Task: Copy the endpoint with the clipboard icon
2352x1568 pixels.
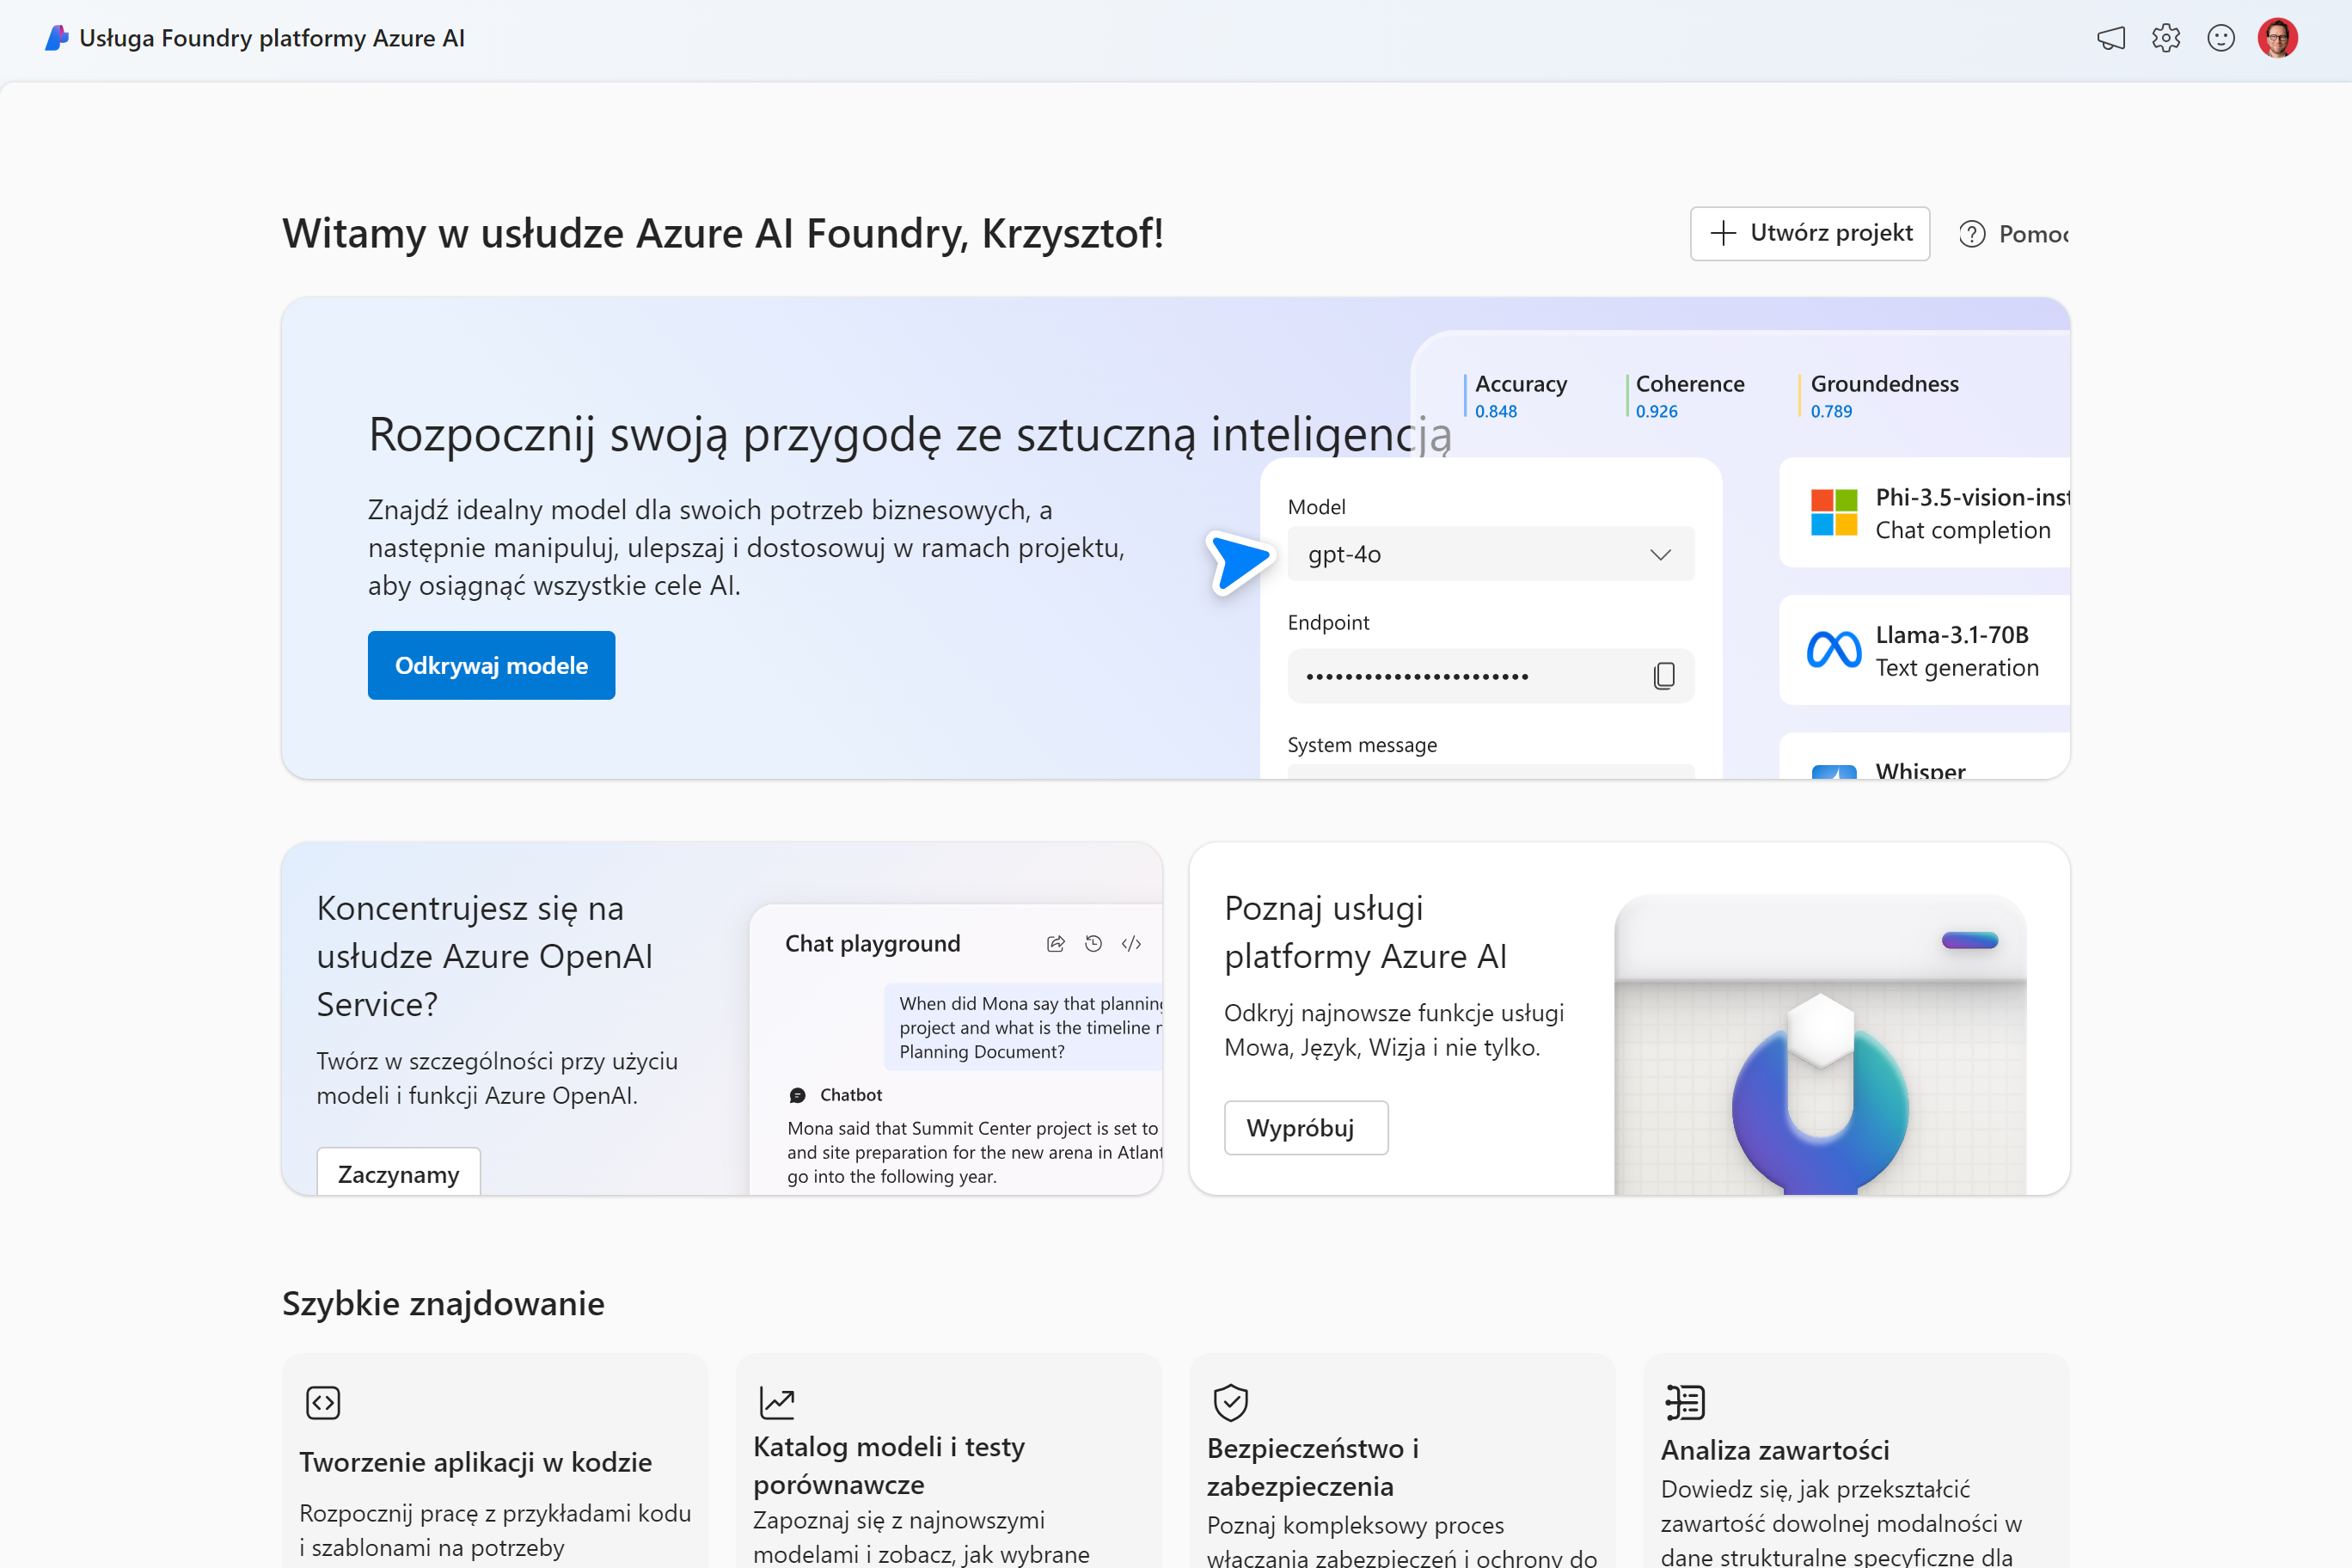Action: (1664, 676)
